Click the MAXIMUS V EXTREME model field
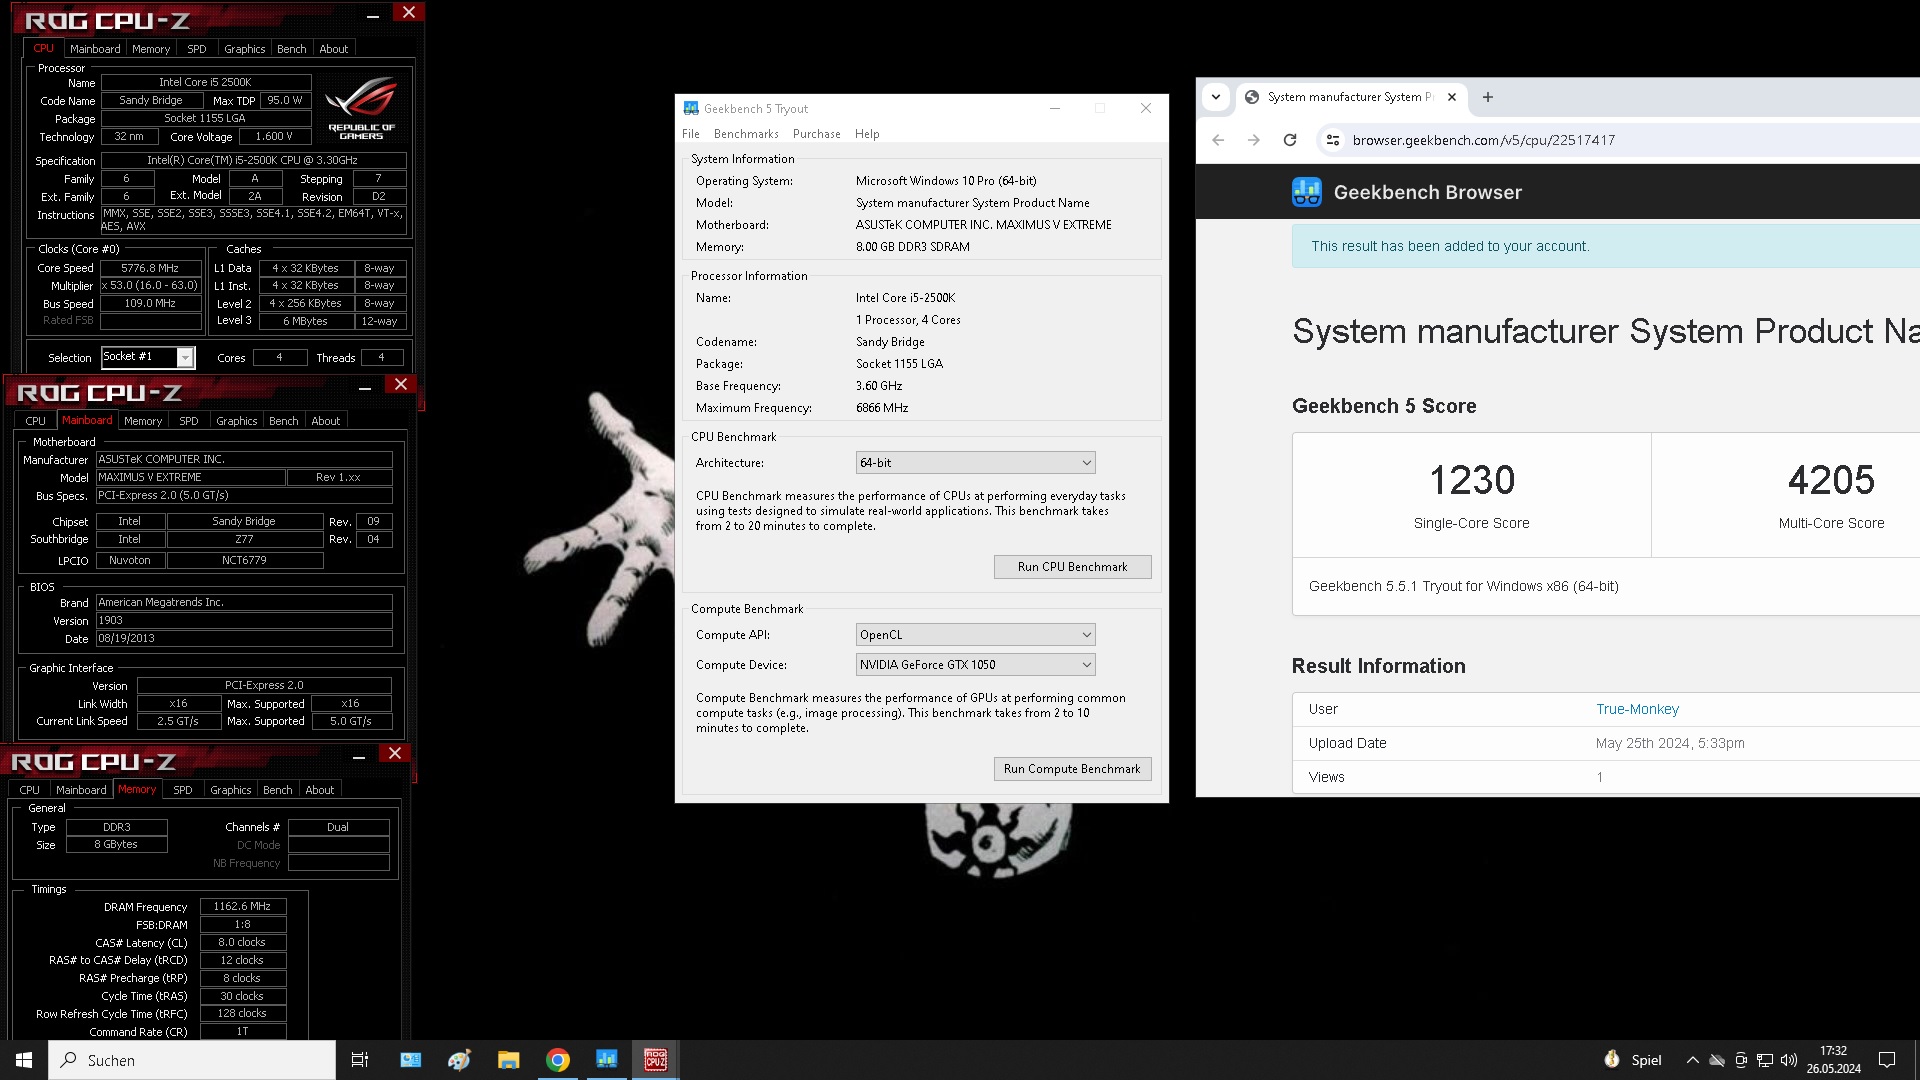 pos(190,478)
